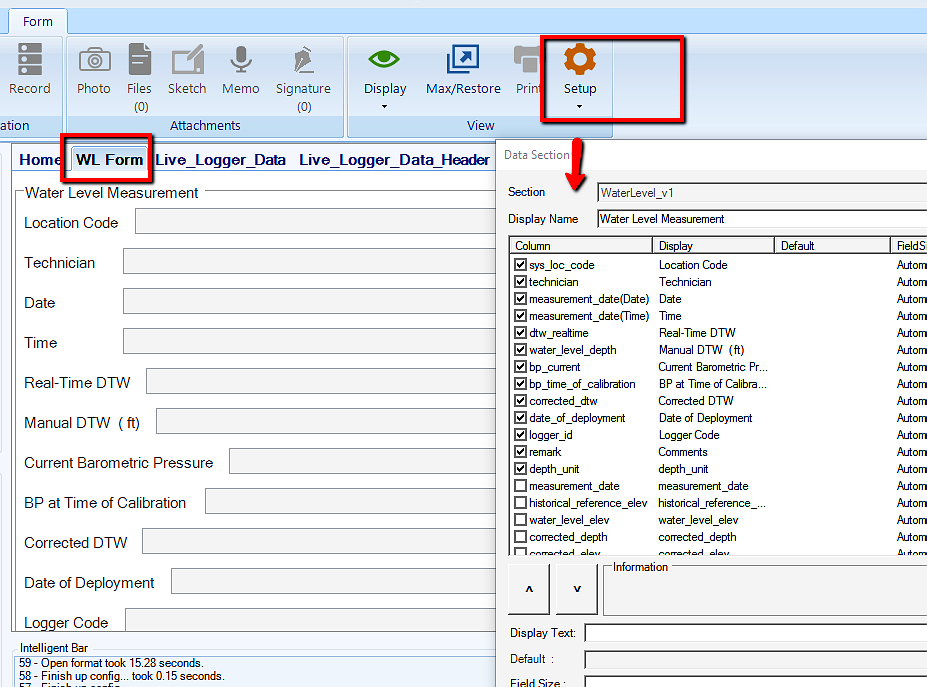Uncheck the remark column checkbox
This screenshot has width=927, height=687.
coord(520,452)
